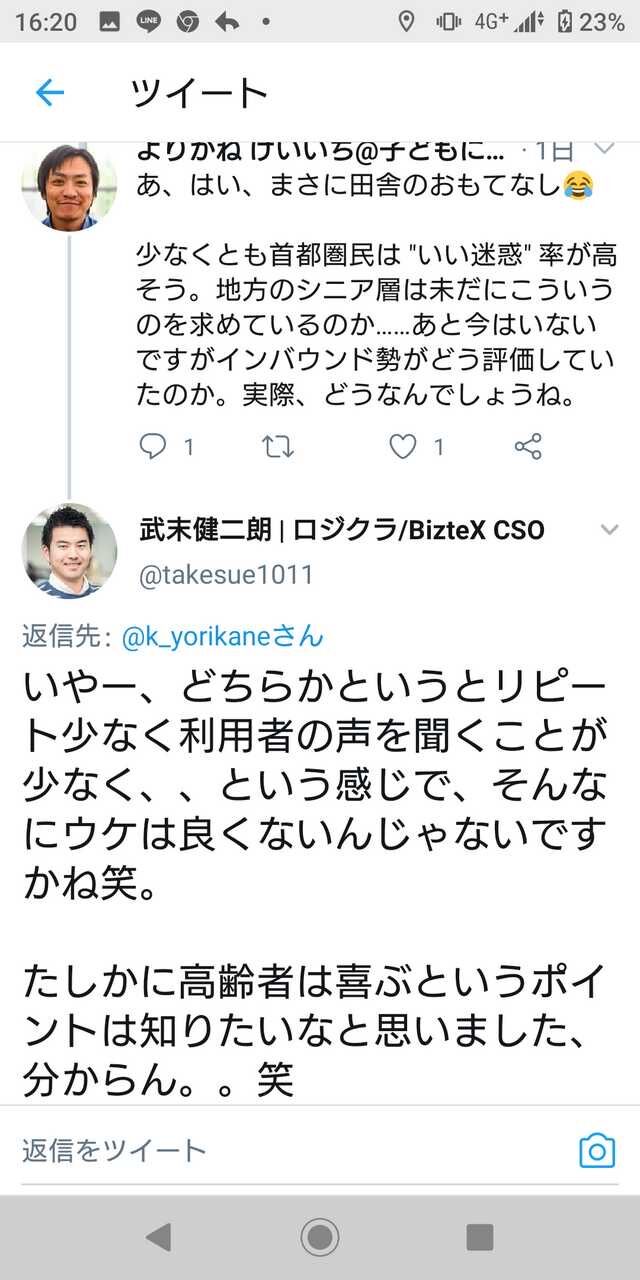Viewport: 640px width, 1280px height.
Task: Tap Android home circle button
Action: 320,1238
